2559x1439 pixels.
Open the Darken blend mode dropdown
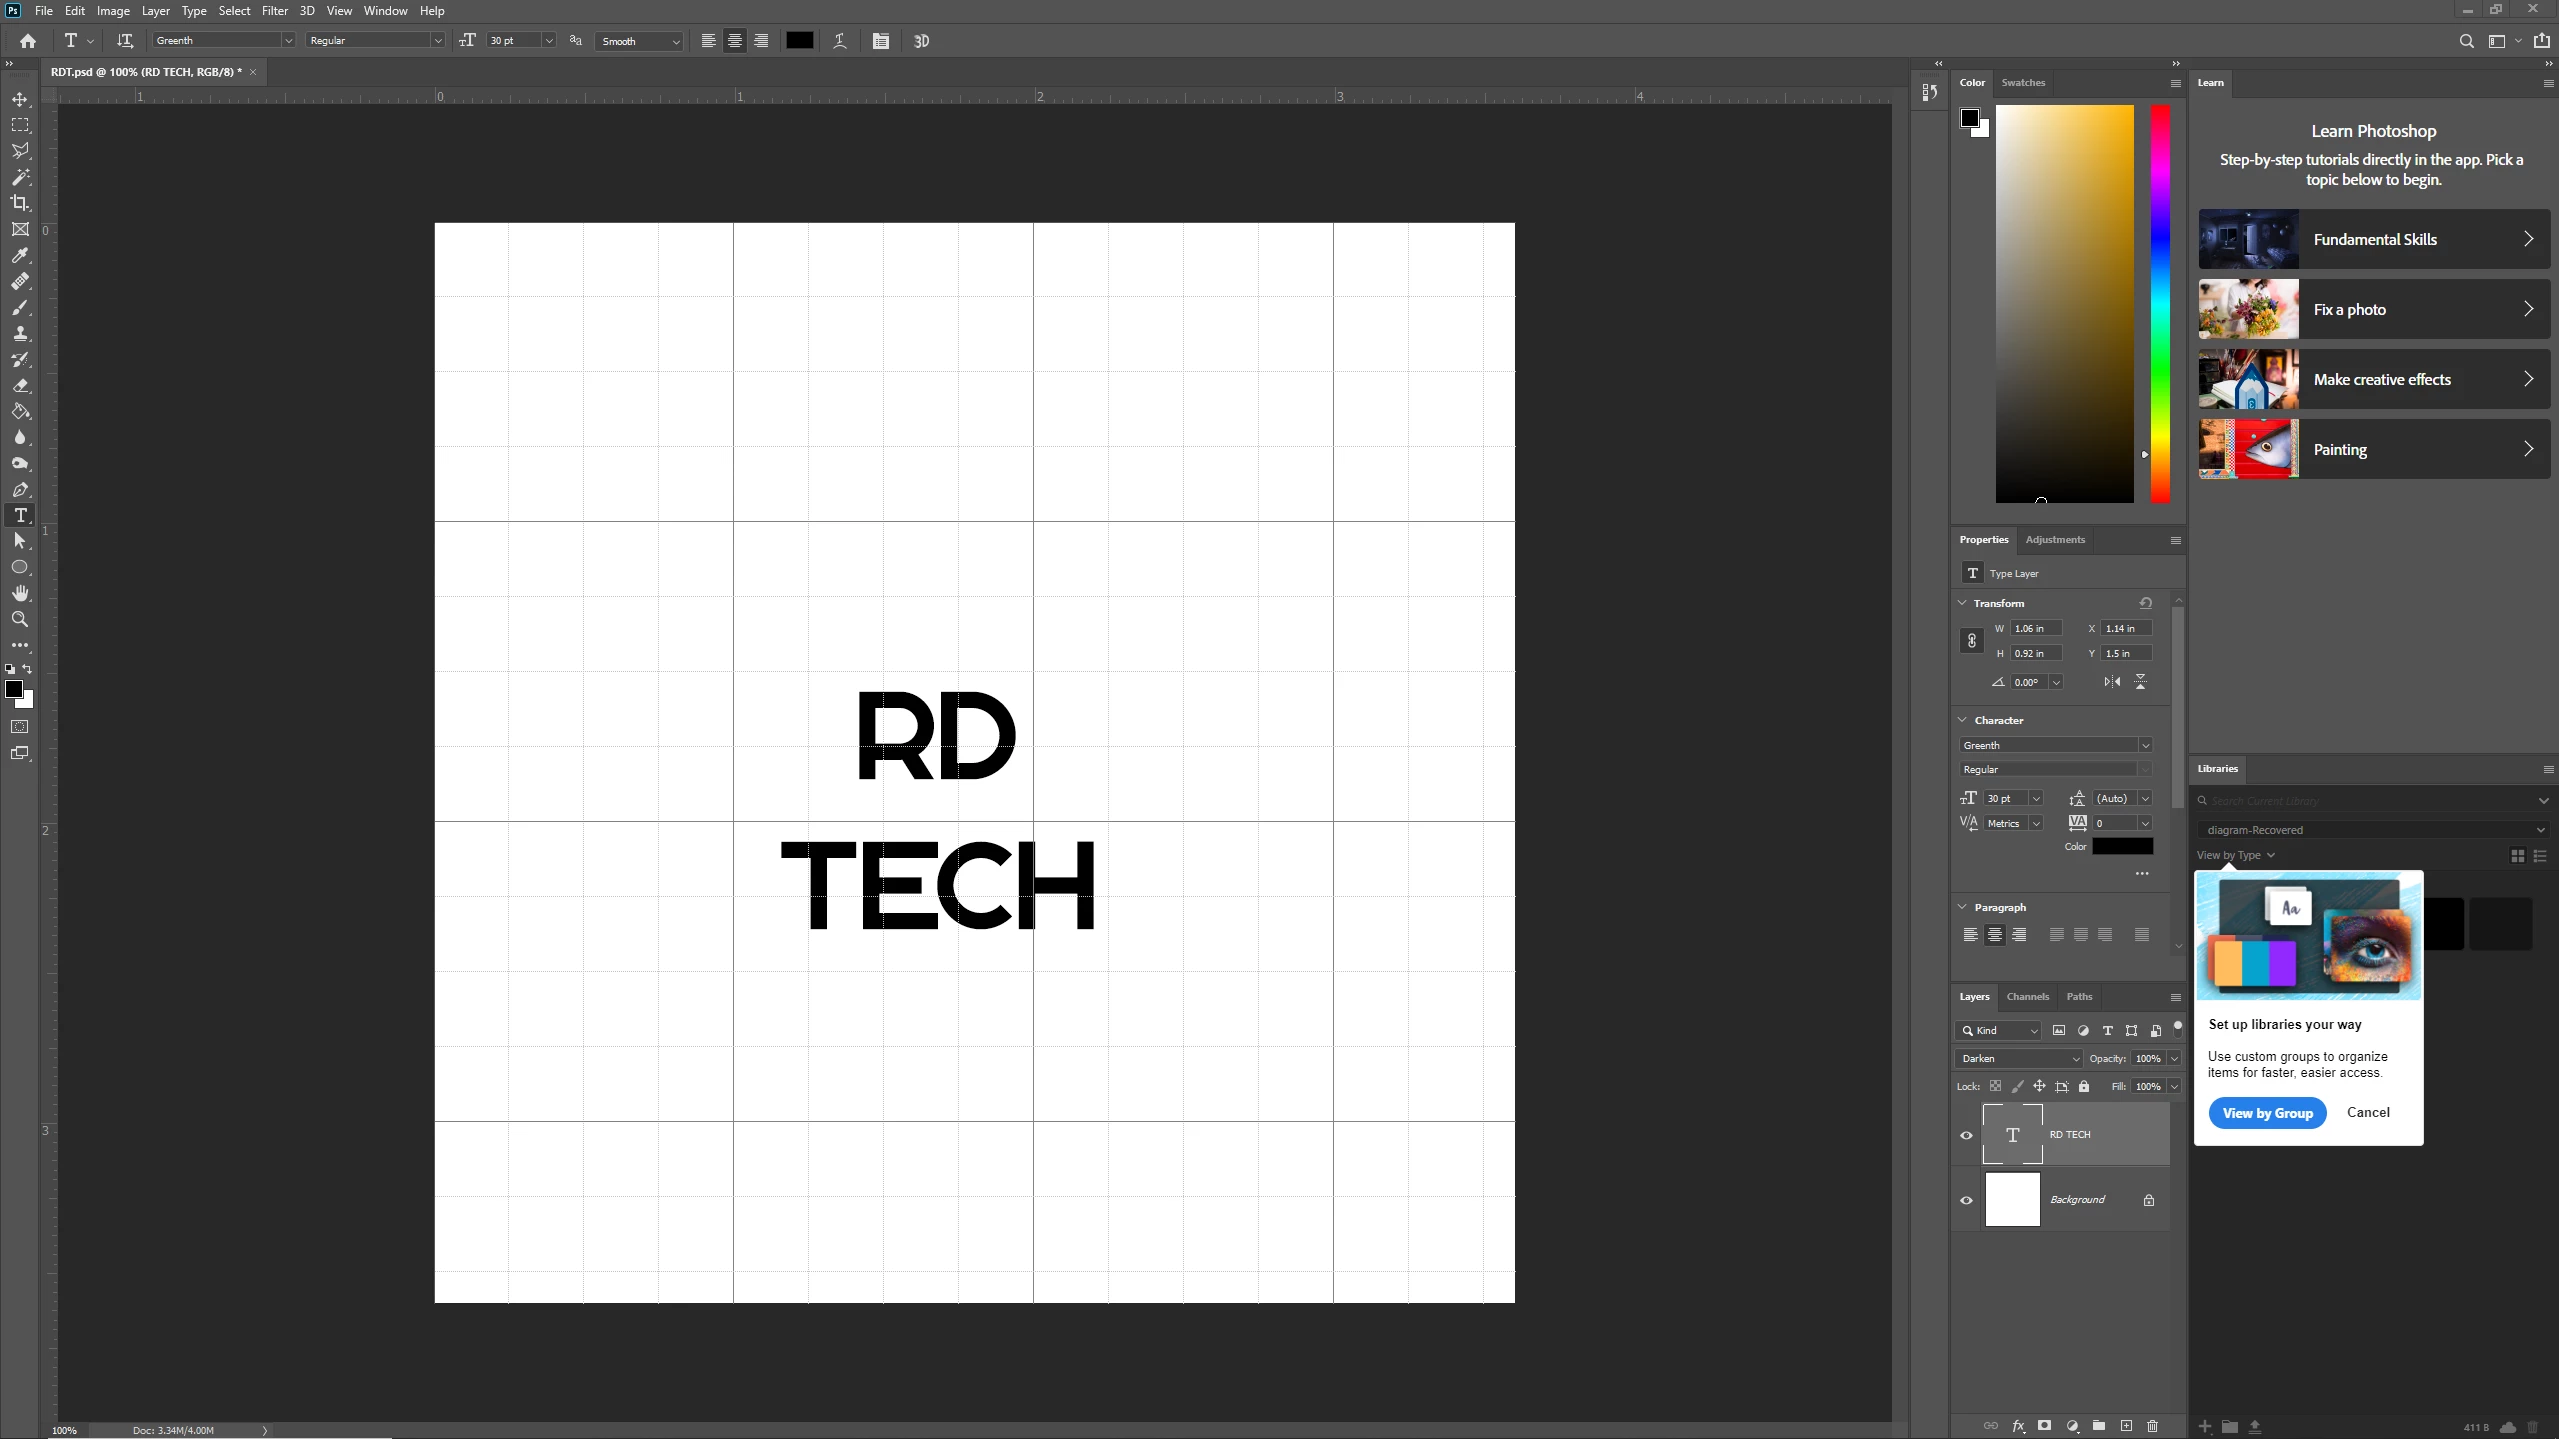point(2019,1058)
